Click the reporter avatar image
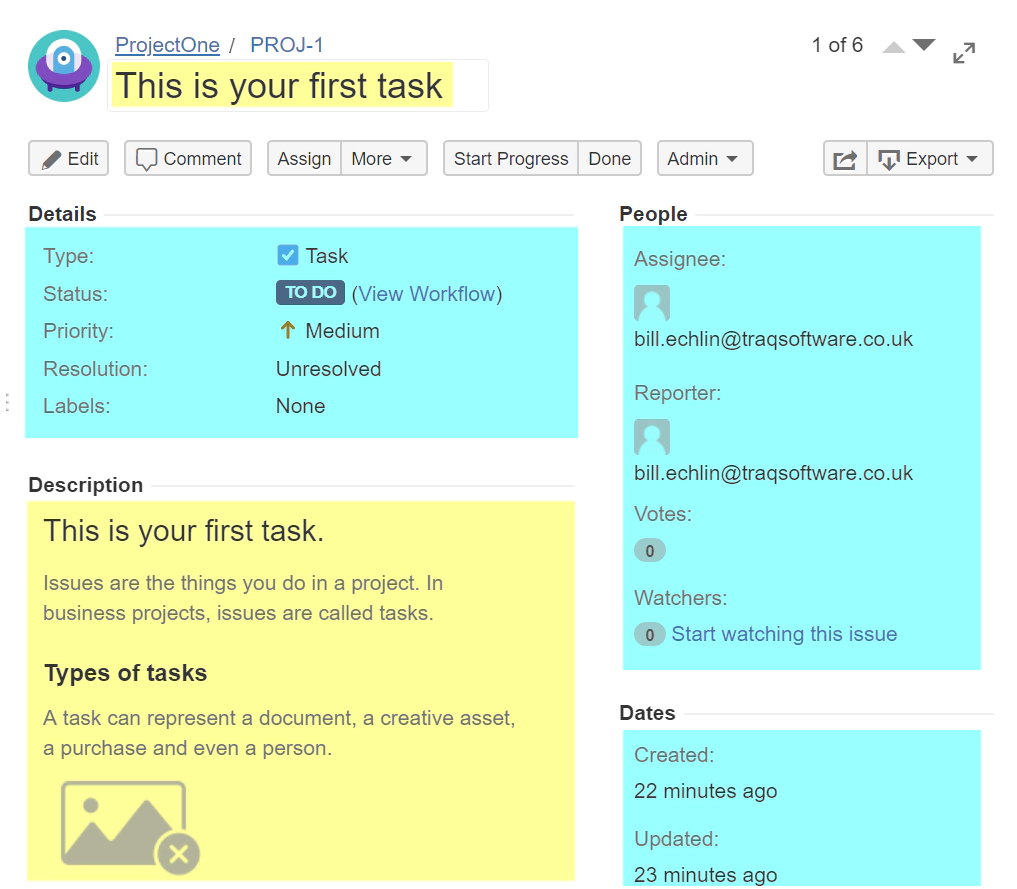The height and width of the screenshot is (889, 1017). pos(652,437)
